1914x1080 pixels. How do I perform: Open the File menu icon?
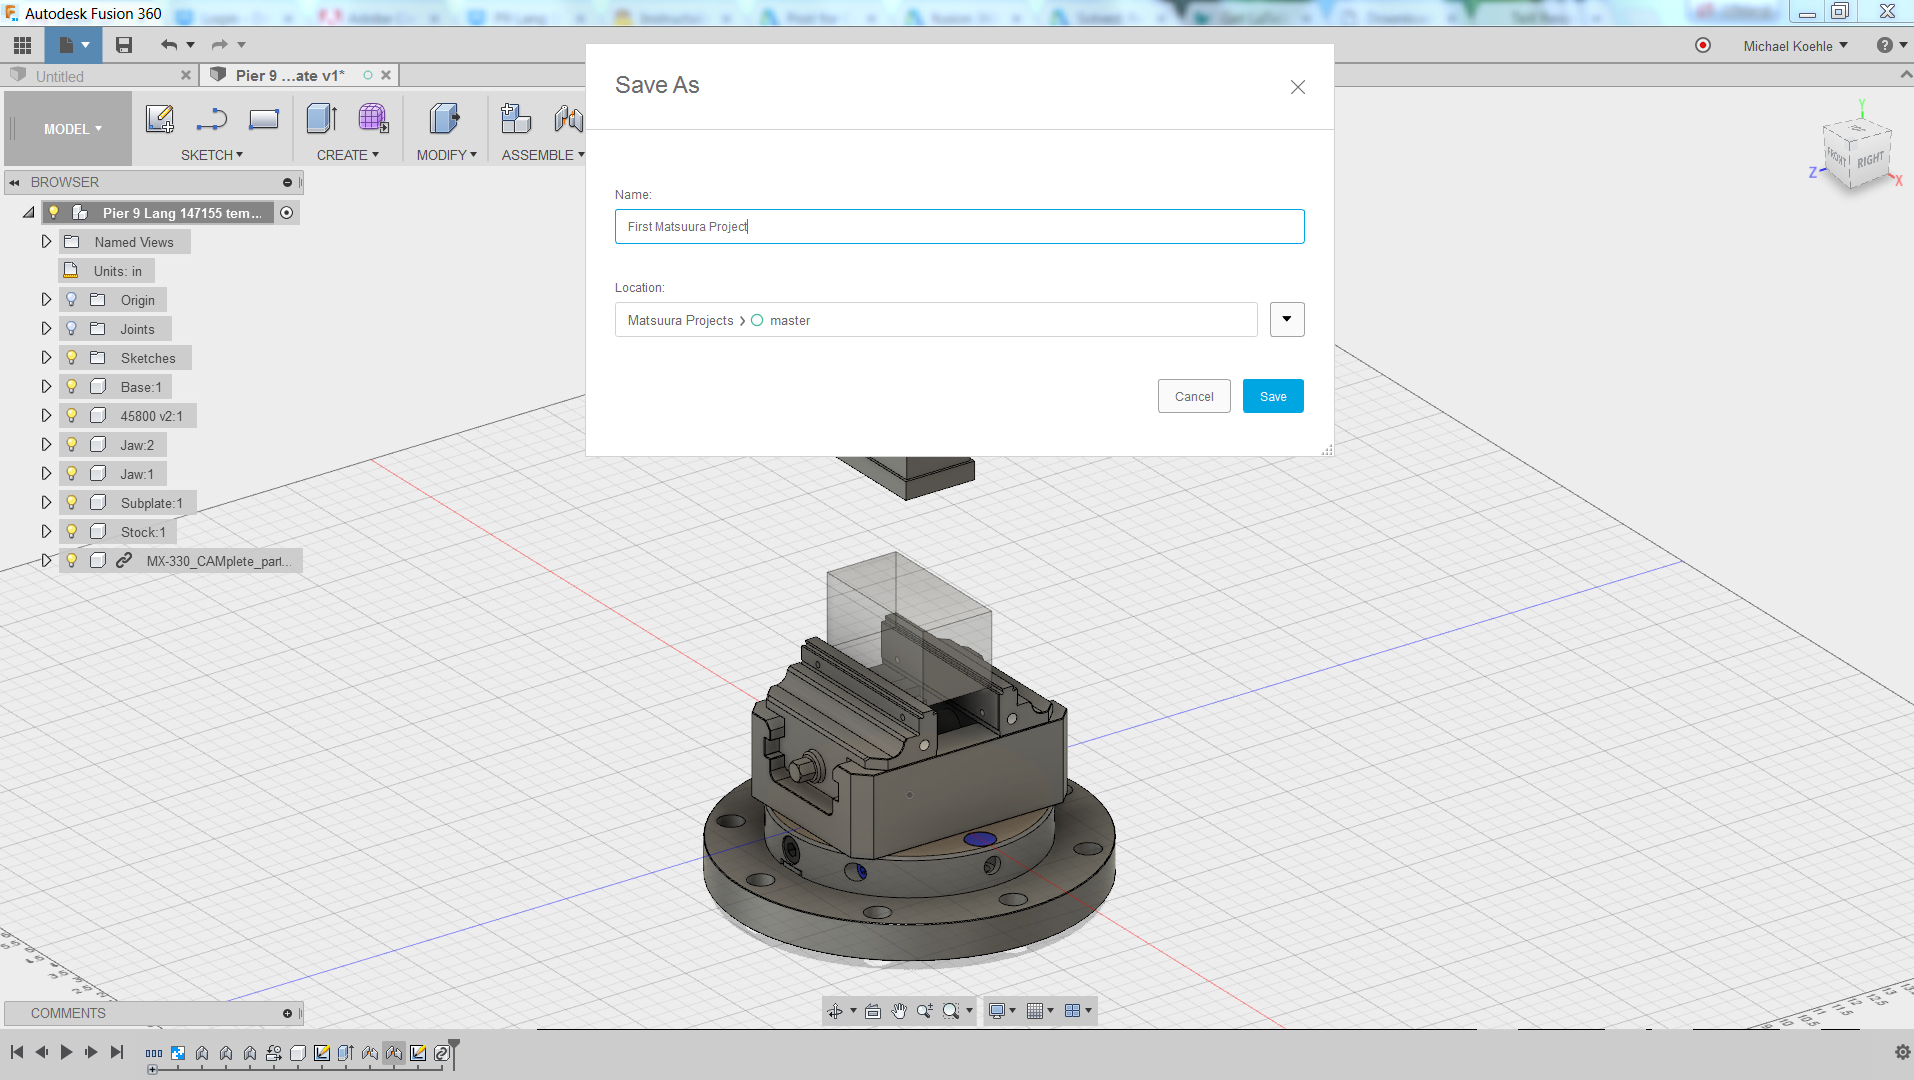(x=74, y=45)
